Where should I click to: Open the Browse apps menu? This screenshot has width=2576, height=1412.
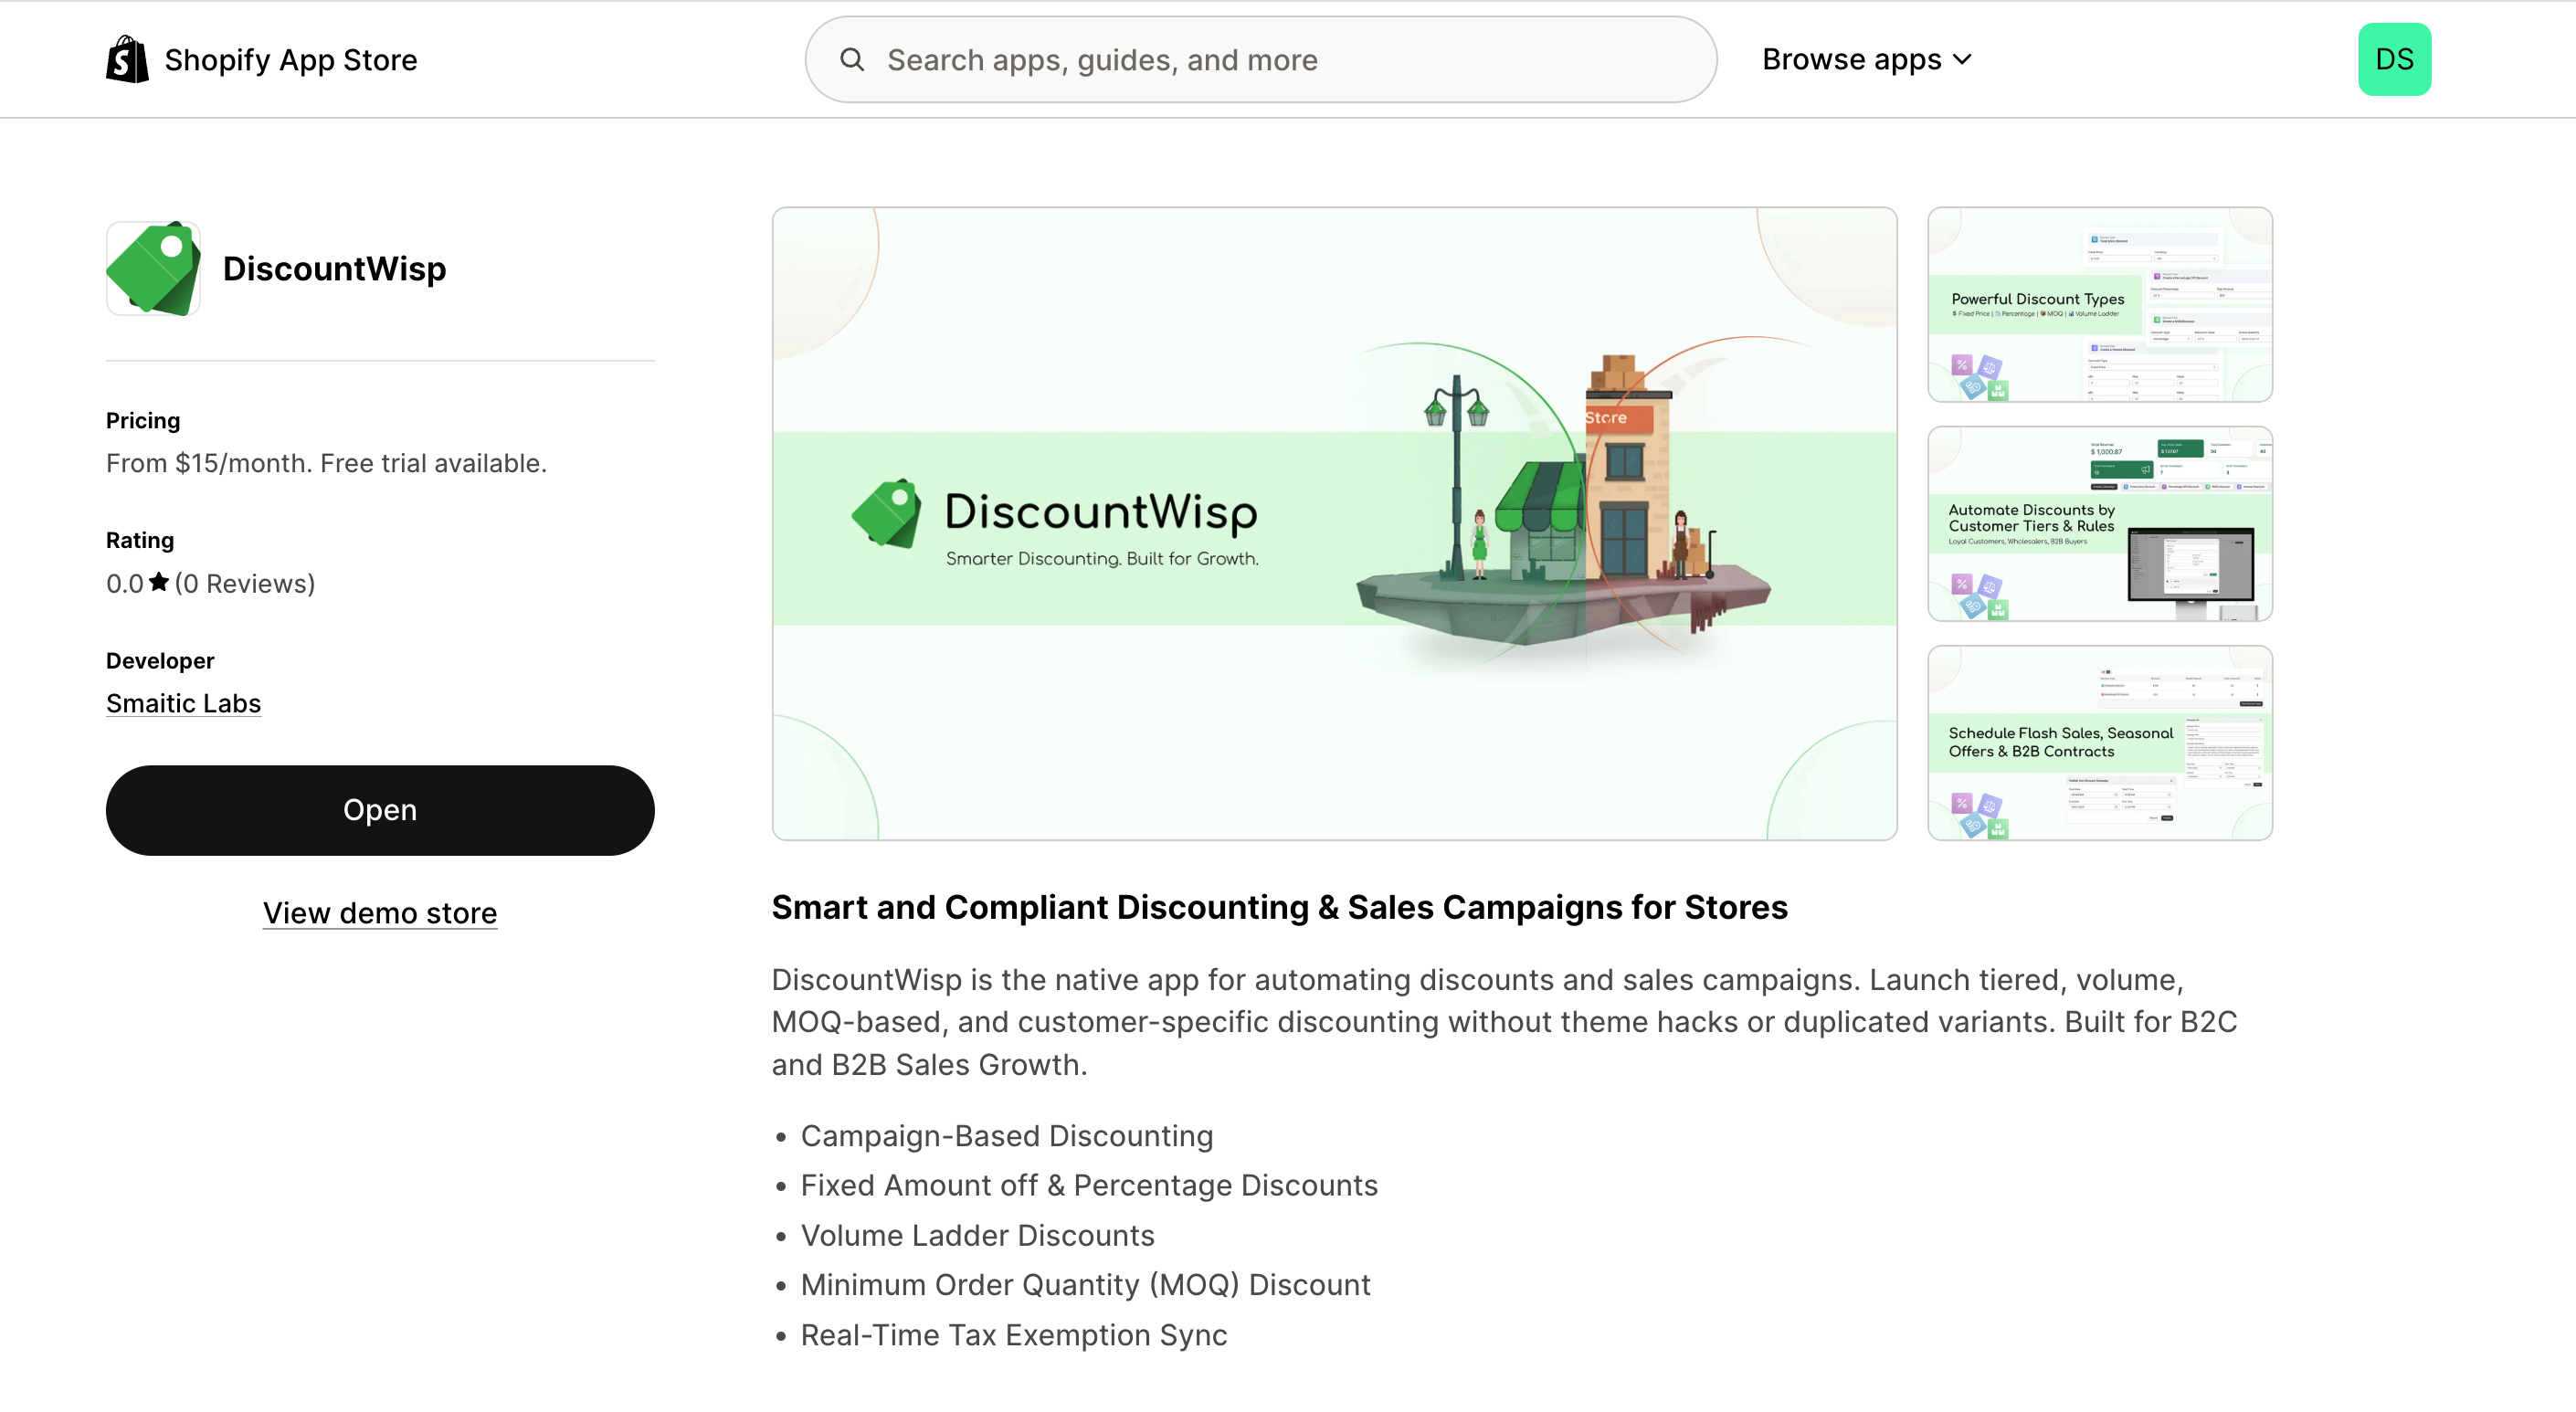(x=1852, y=60)
